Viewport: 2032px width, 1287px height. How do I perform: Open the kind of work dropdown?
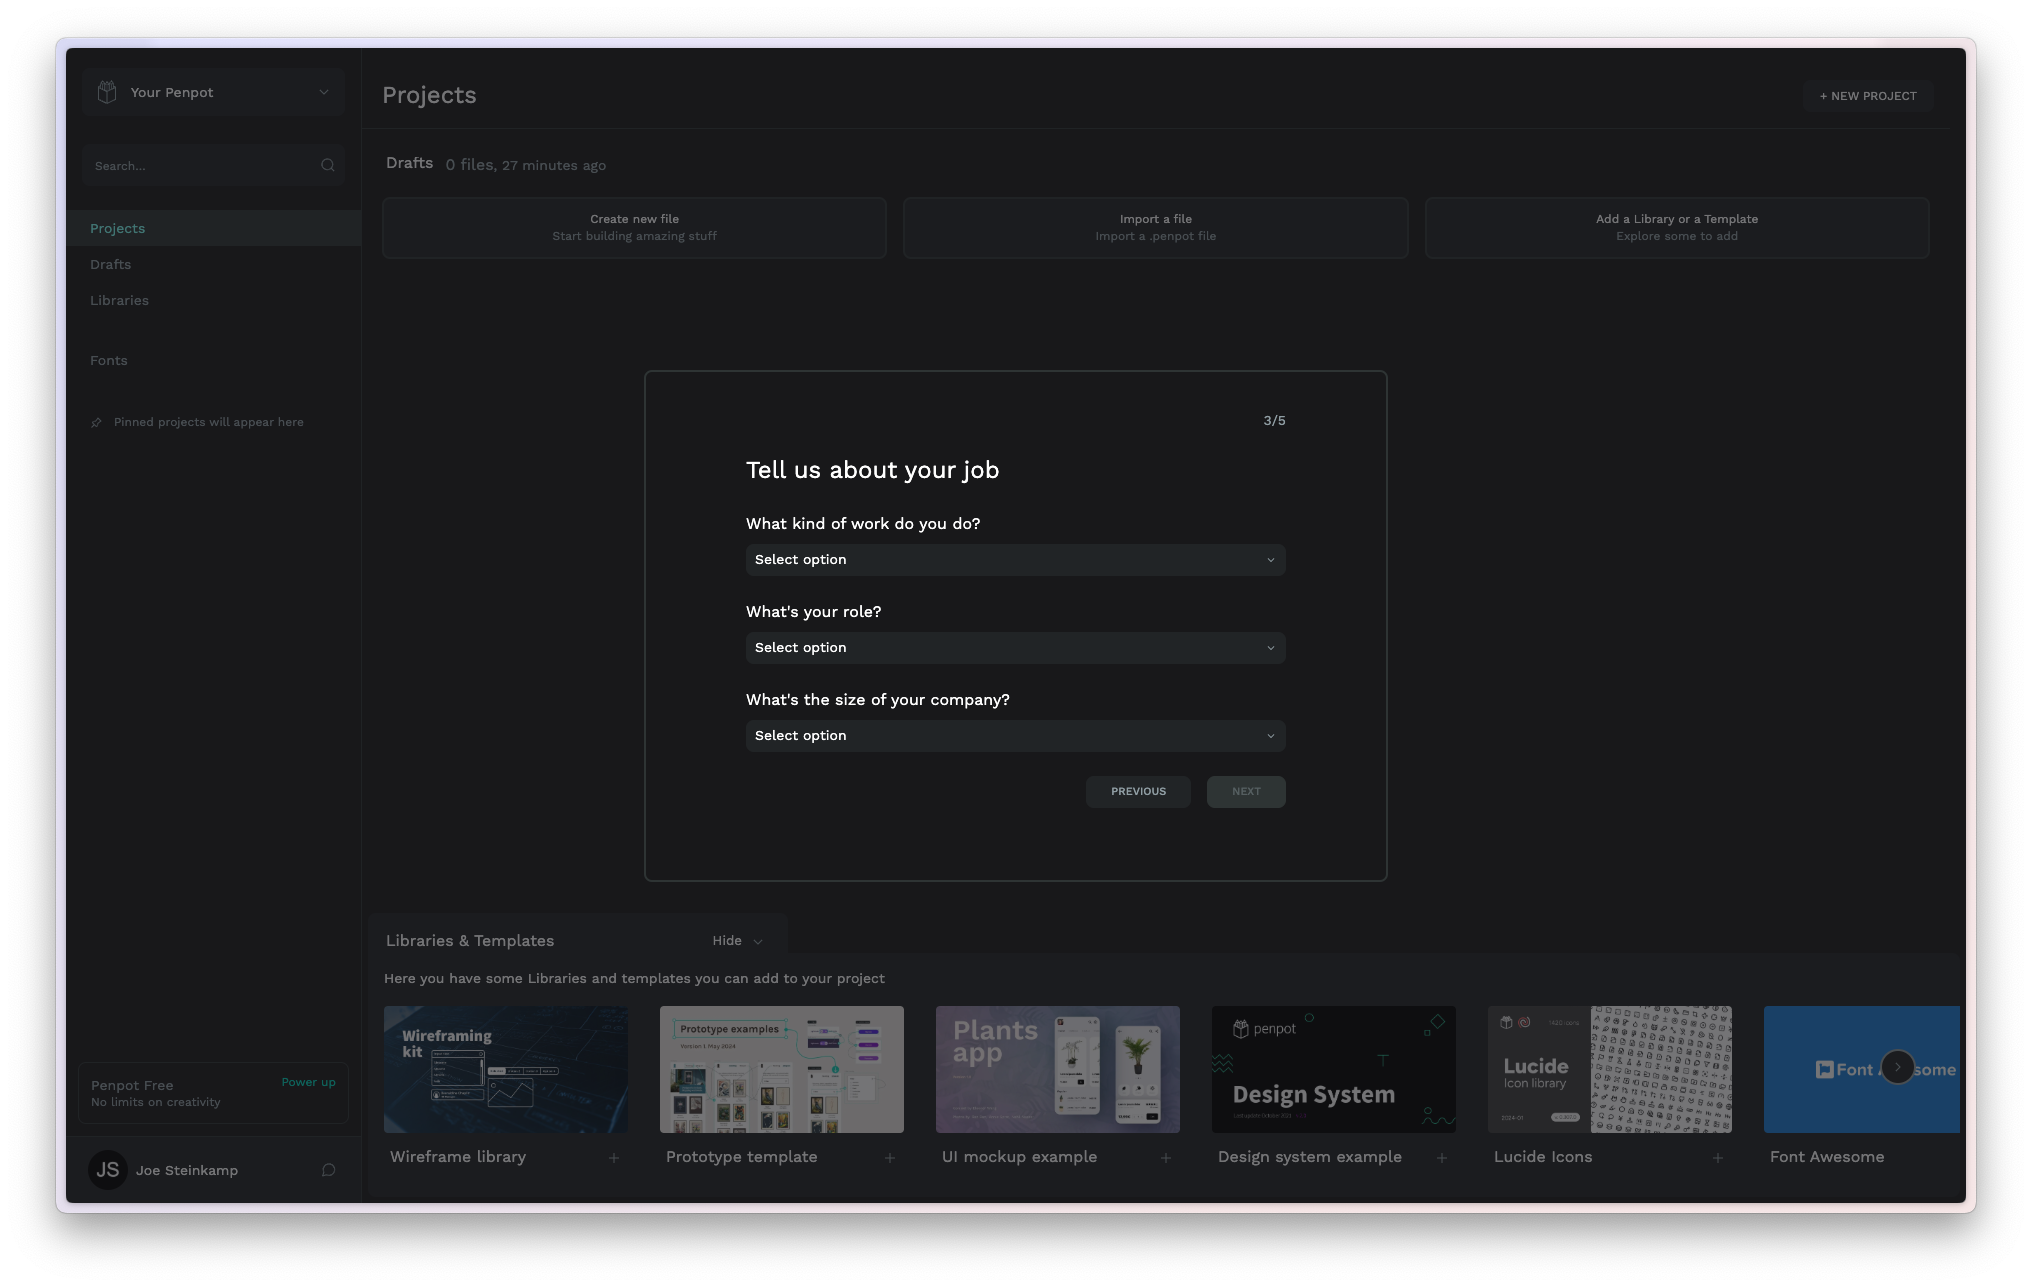click(1015, 560)
